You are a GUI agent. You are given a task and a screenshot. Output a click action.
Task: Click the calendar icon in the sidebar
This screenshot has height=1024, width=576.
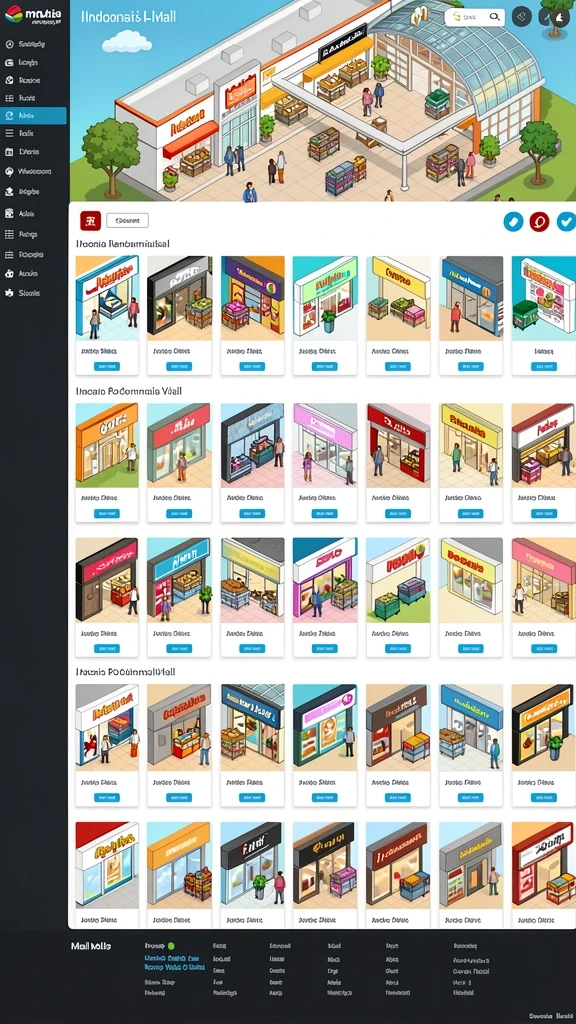(x=9, y=152)
